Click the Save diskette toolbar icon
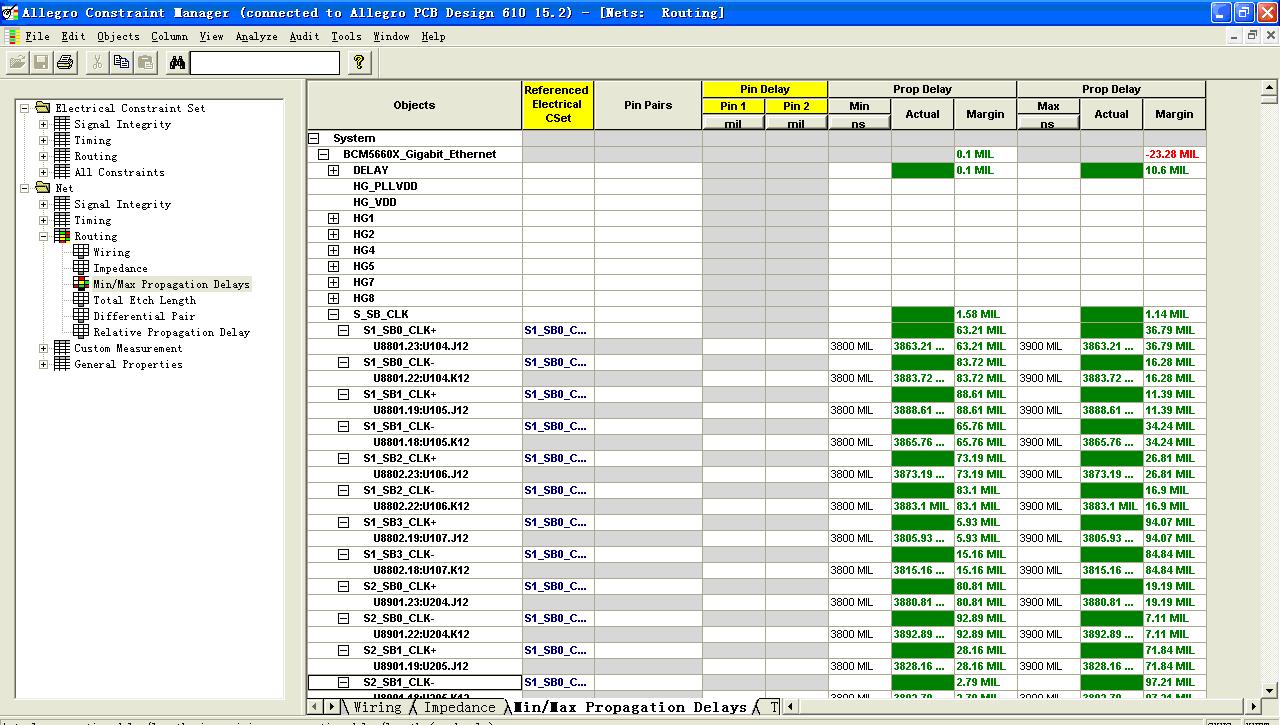Image resolution: width=1280 pixels, height=725 pixels. coord(41,62)
